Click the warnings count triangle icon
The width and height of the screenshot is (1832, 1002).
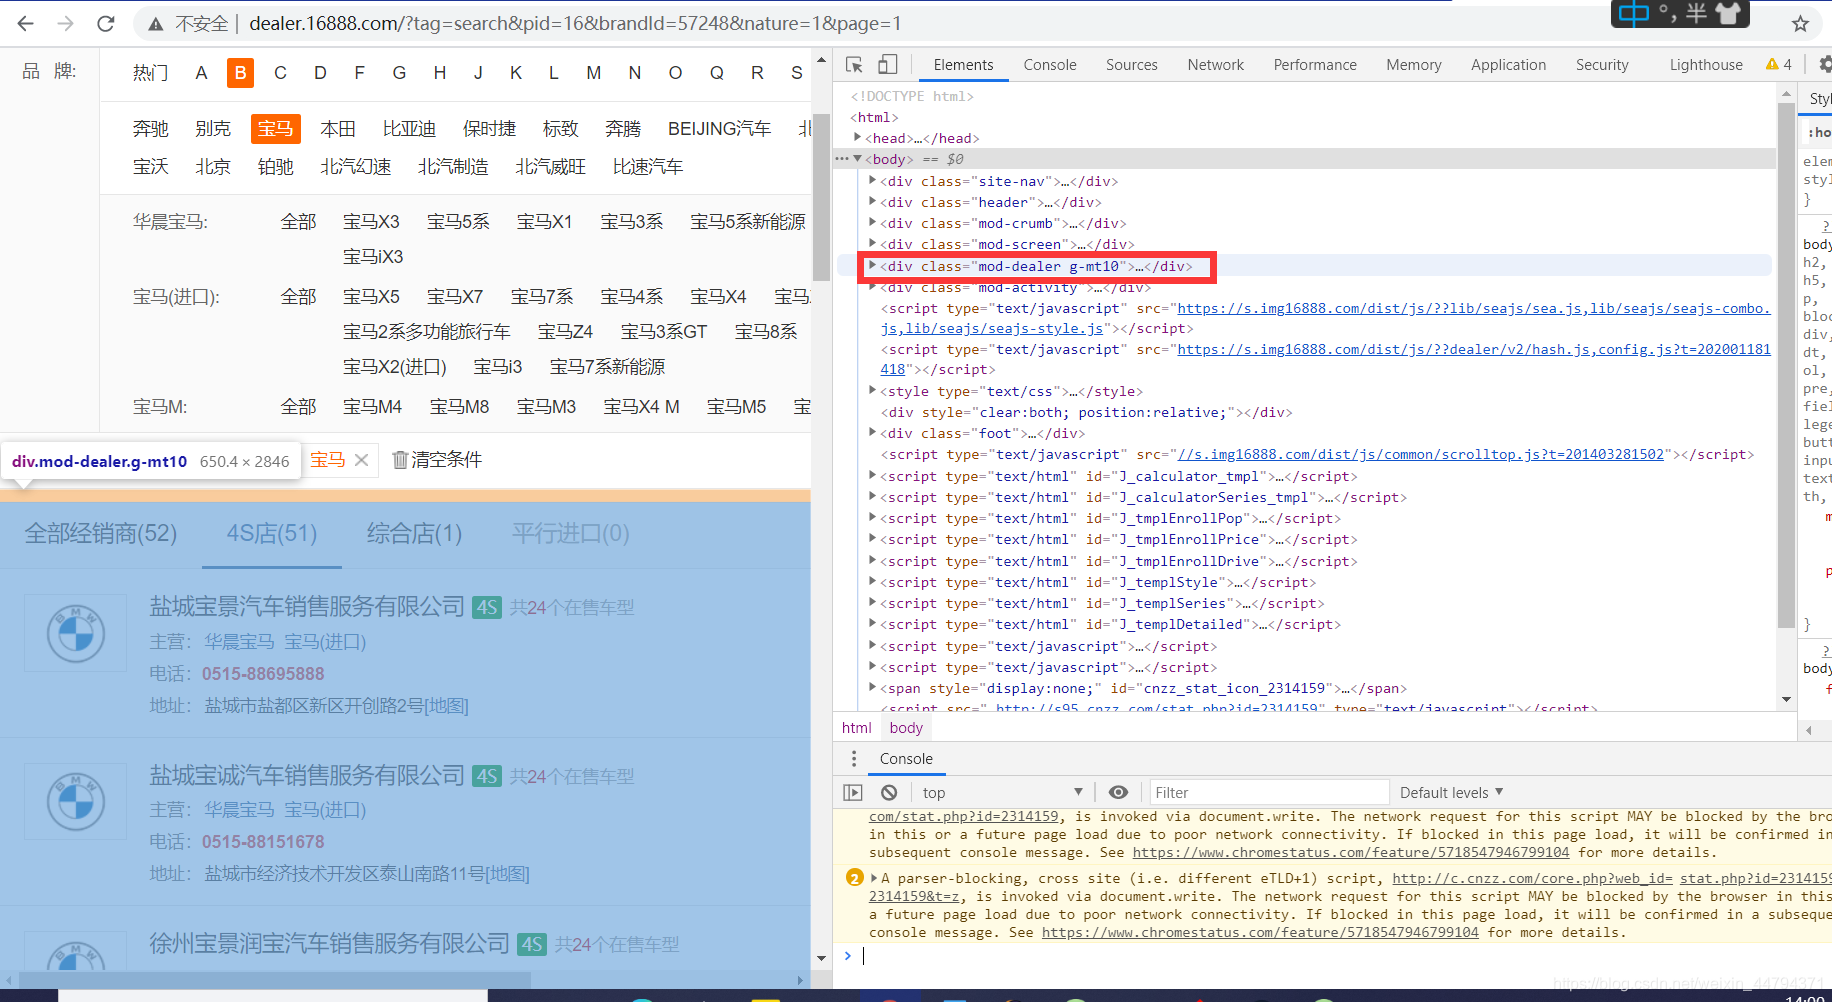(x=1772, y=64)
